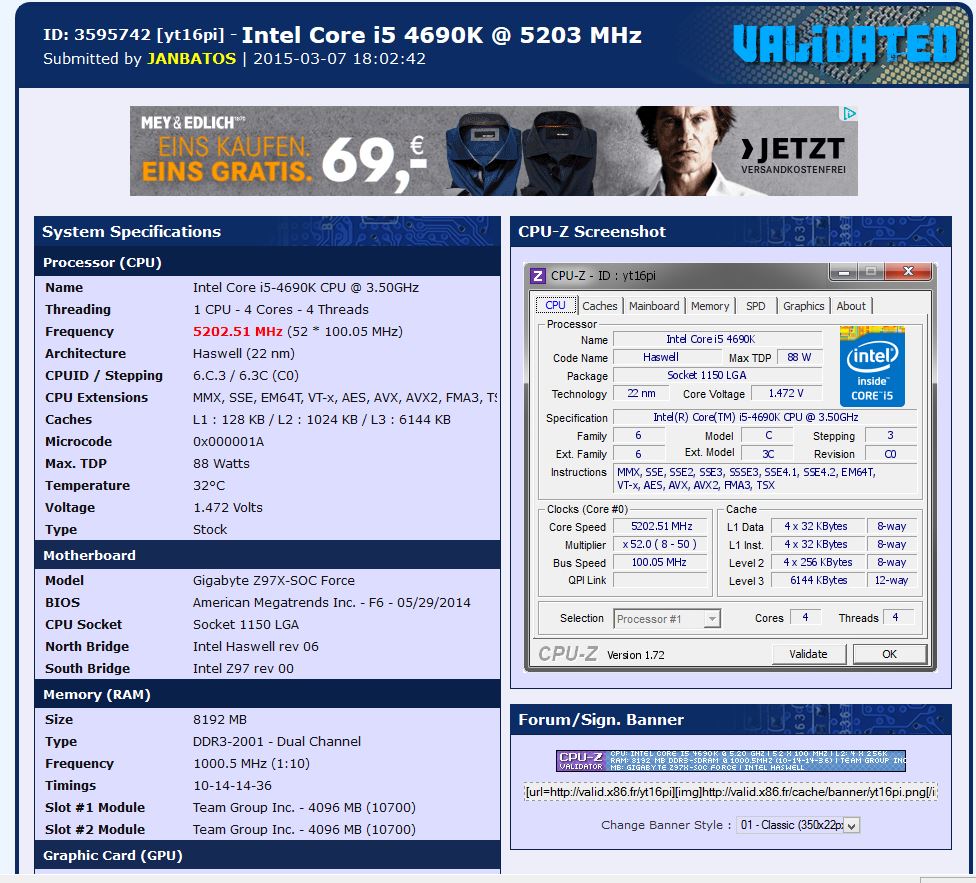Minimize the CPU-Z window
Image resolution: width=976 pixels, height=883 pixels.
(844, 272)
